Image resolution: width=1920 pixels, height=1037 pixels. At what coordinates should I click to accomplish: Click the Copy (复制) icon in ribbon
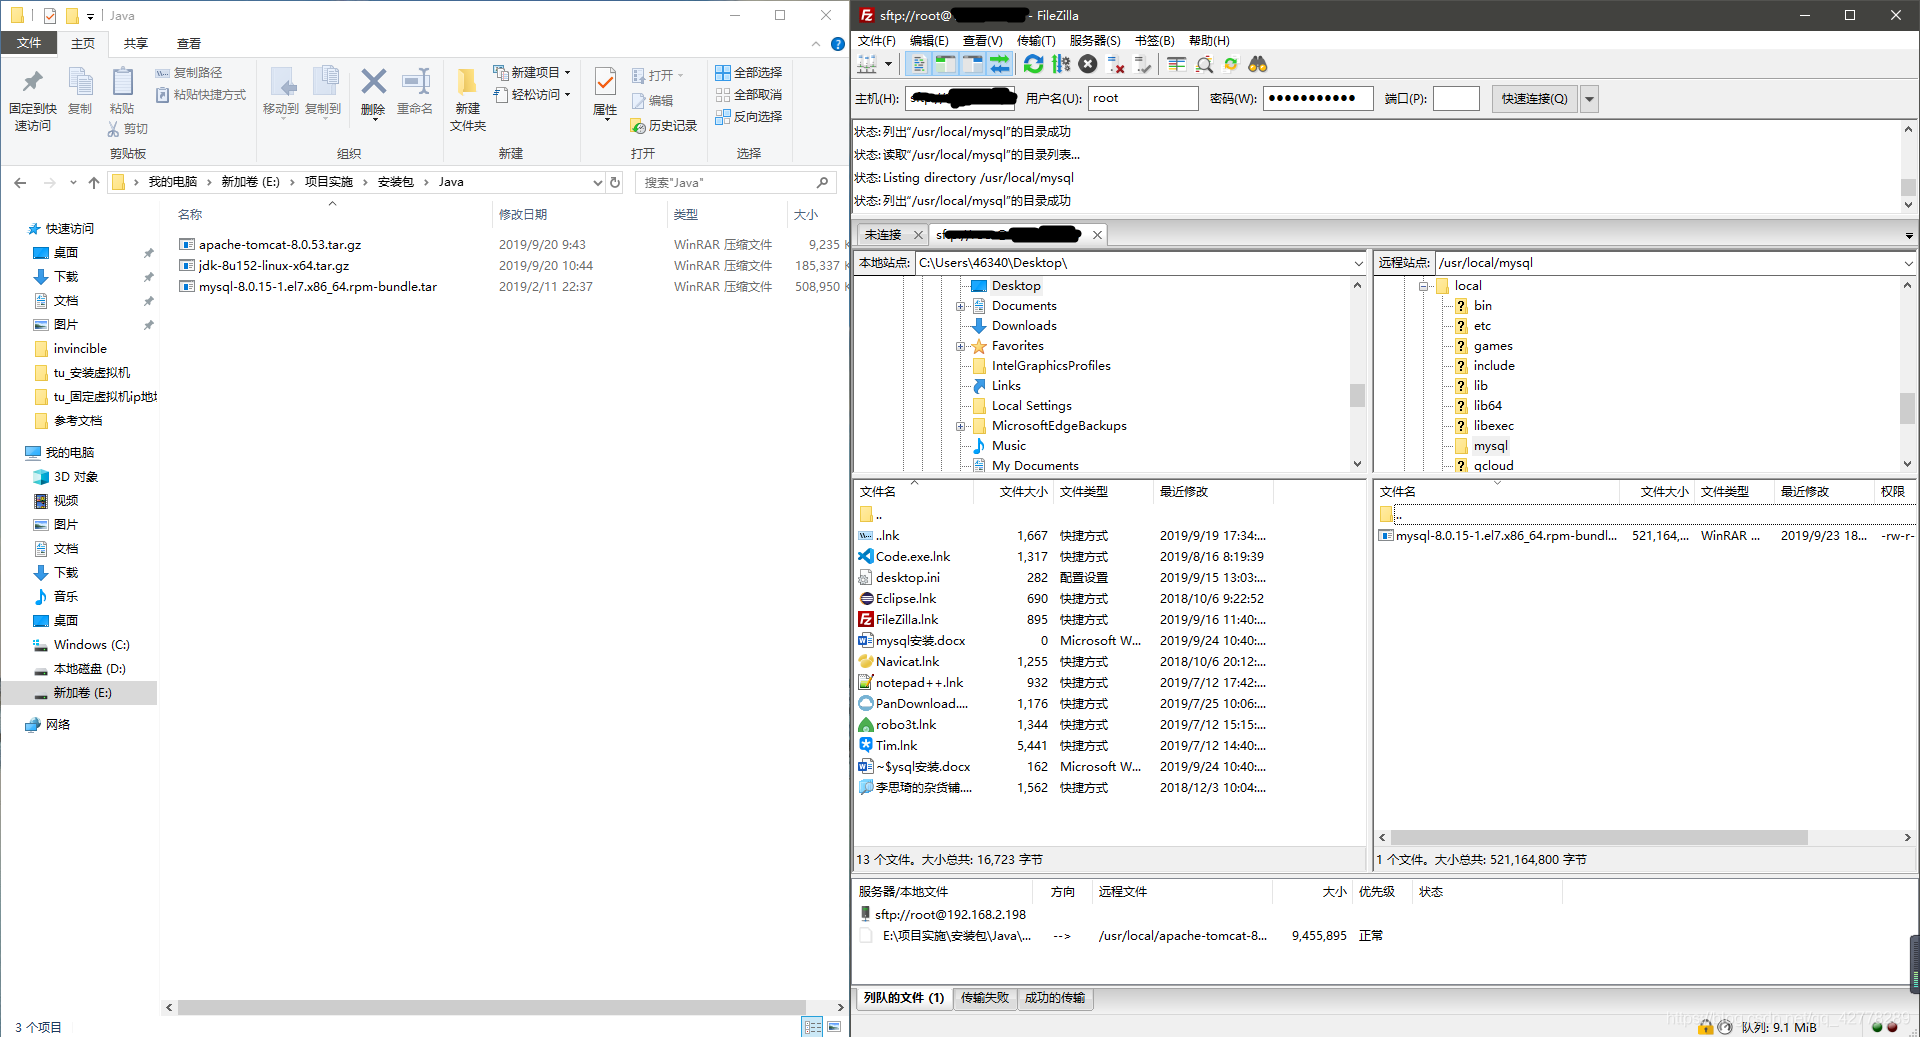click(80, 93)
